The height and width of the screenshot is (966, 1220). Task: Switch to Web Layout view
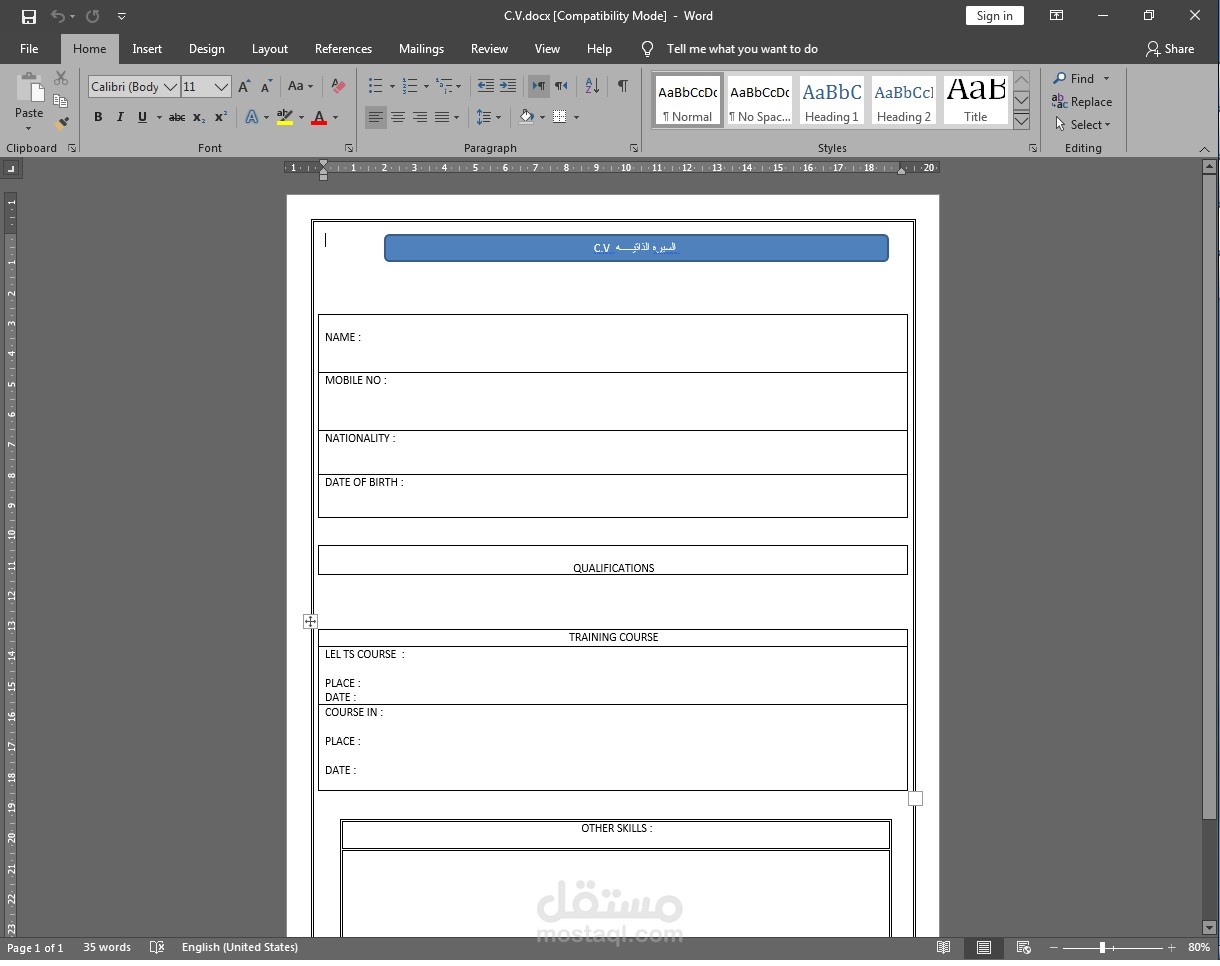1023,947
